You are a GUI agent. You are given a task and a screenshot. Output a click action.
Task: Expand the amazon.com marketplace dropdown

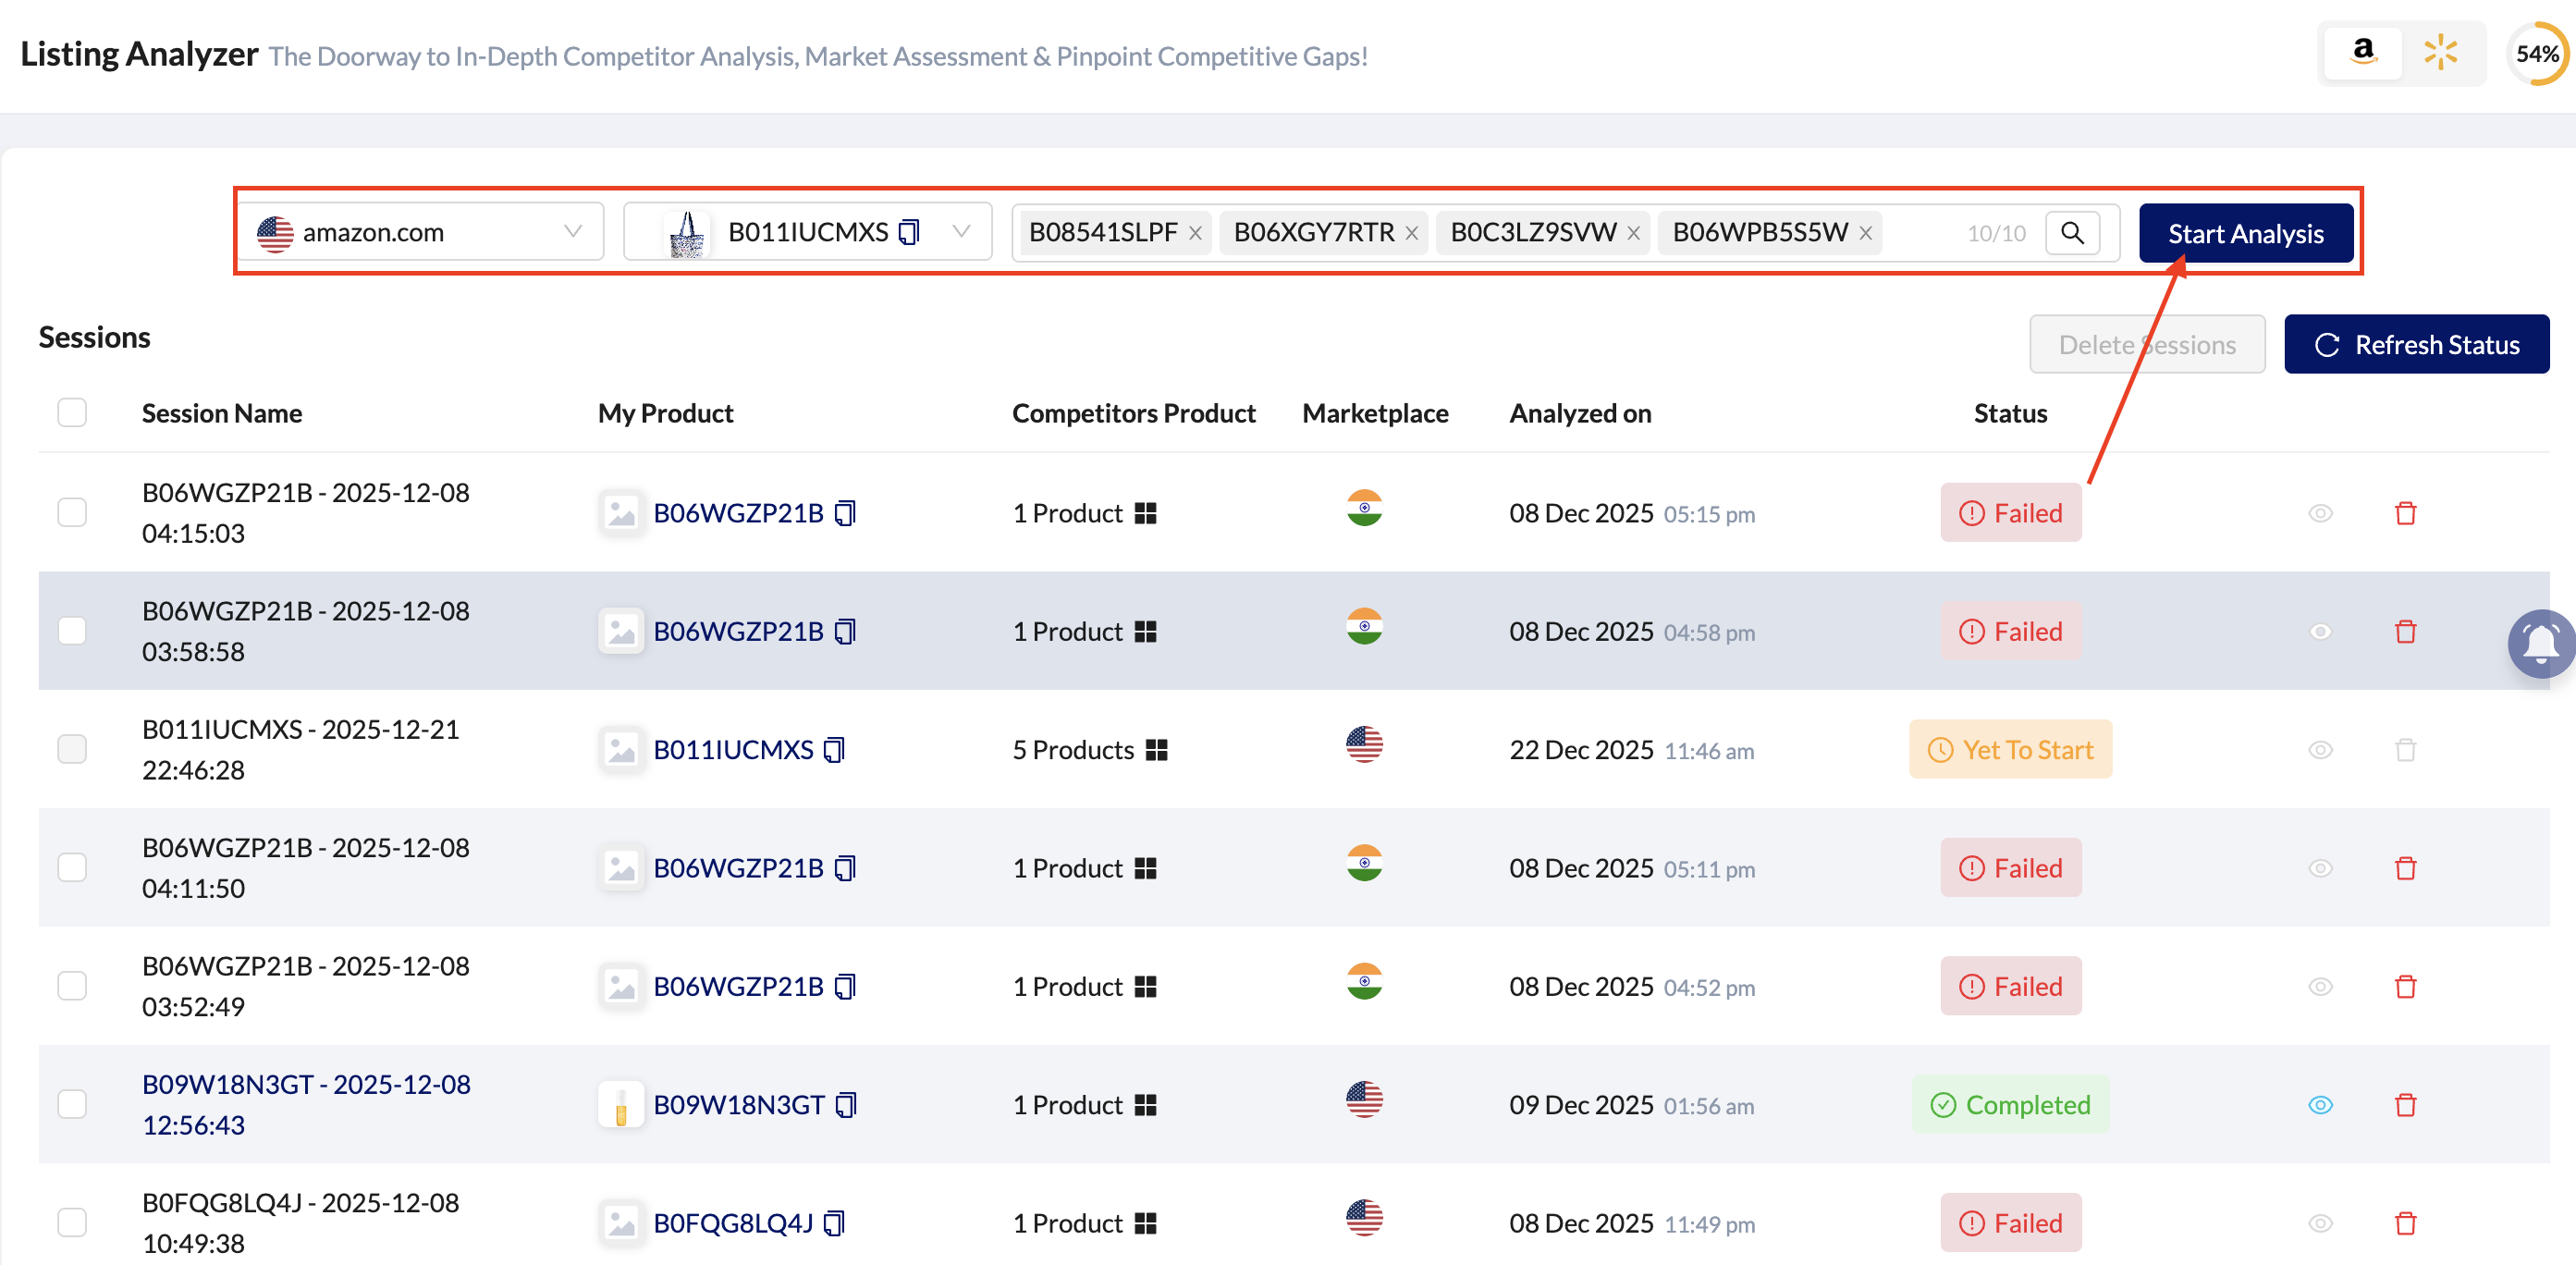572,232
